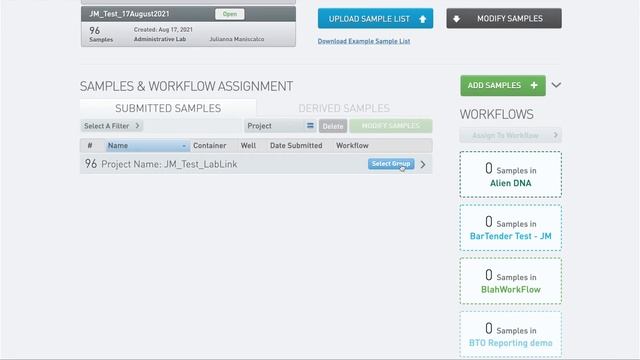This screenshot has height=360, width=640.
Task: Click the Workflows heading
Action: point(496,114)
